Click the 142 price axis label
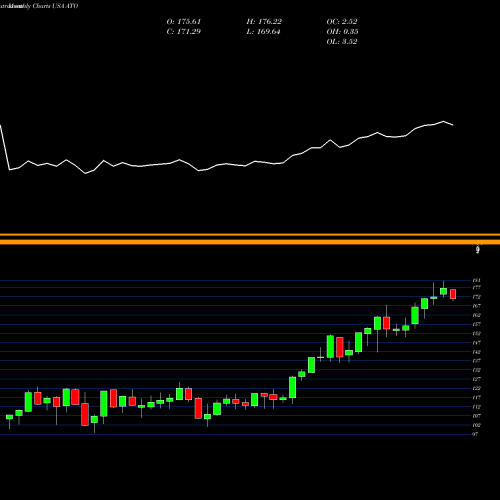Image resolution: width=500 pixels, height=500 pixels. 476,352
